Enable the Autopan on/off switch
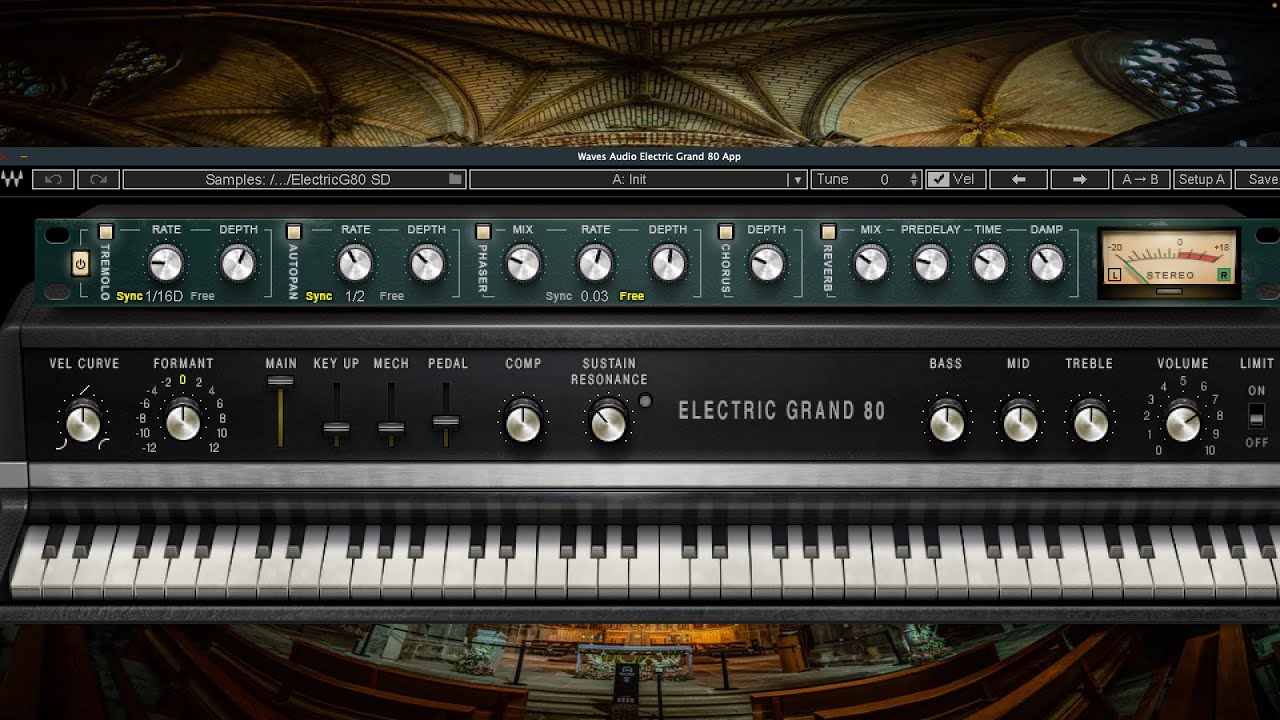The image size is (1280, 720). point(294,232)
